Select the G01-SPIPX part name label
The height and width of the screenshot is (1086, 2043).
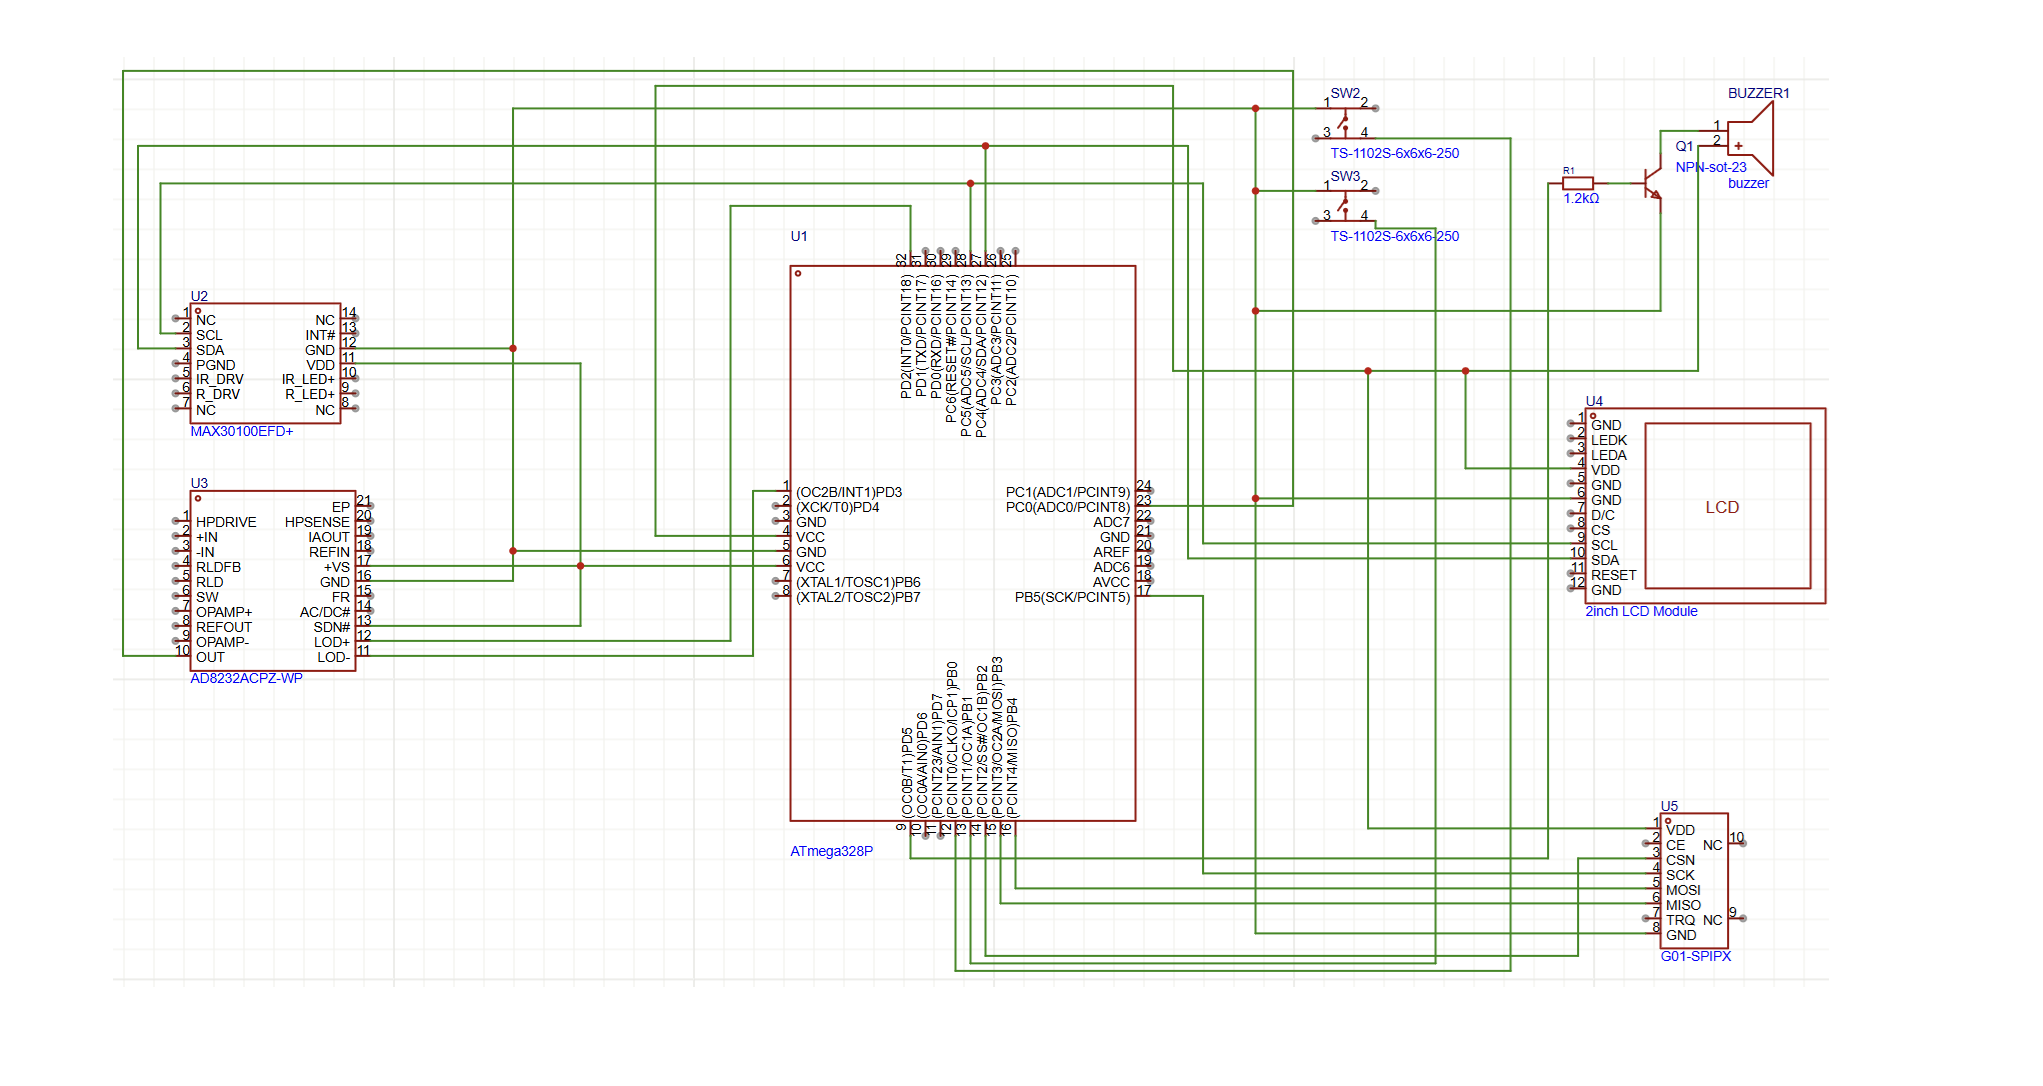(x=1695, y=956)
